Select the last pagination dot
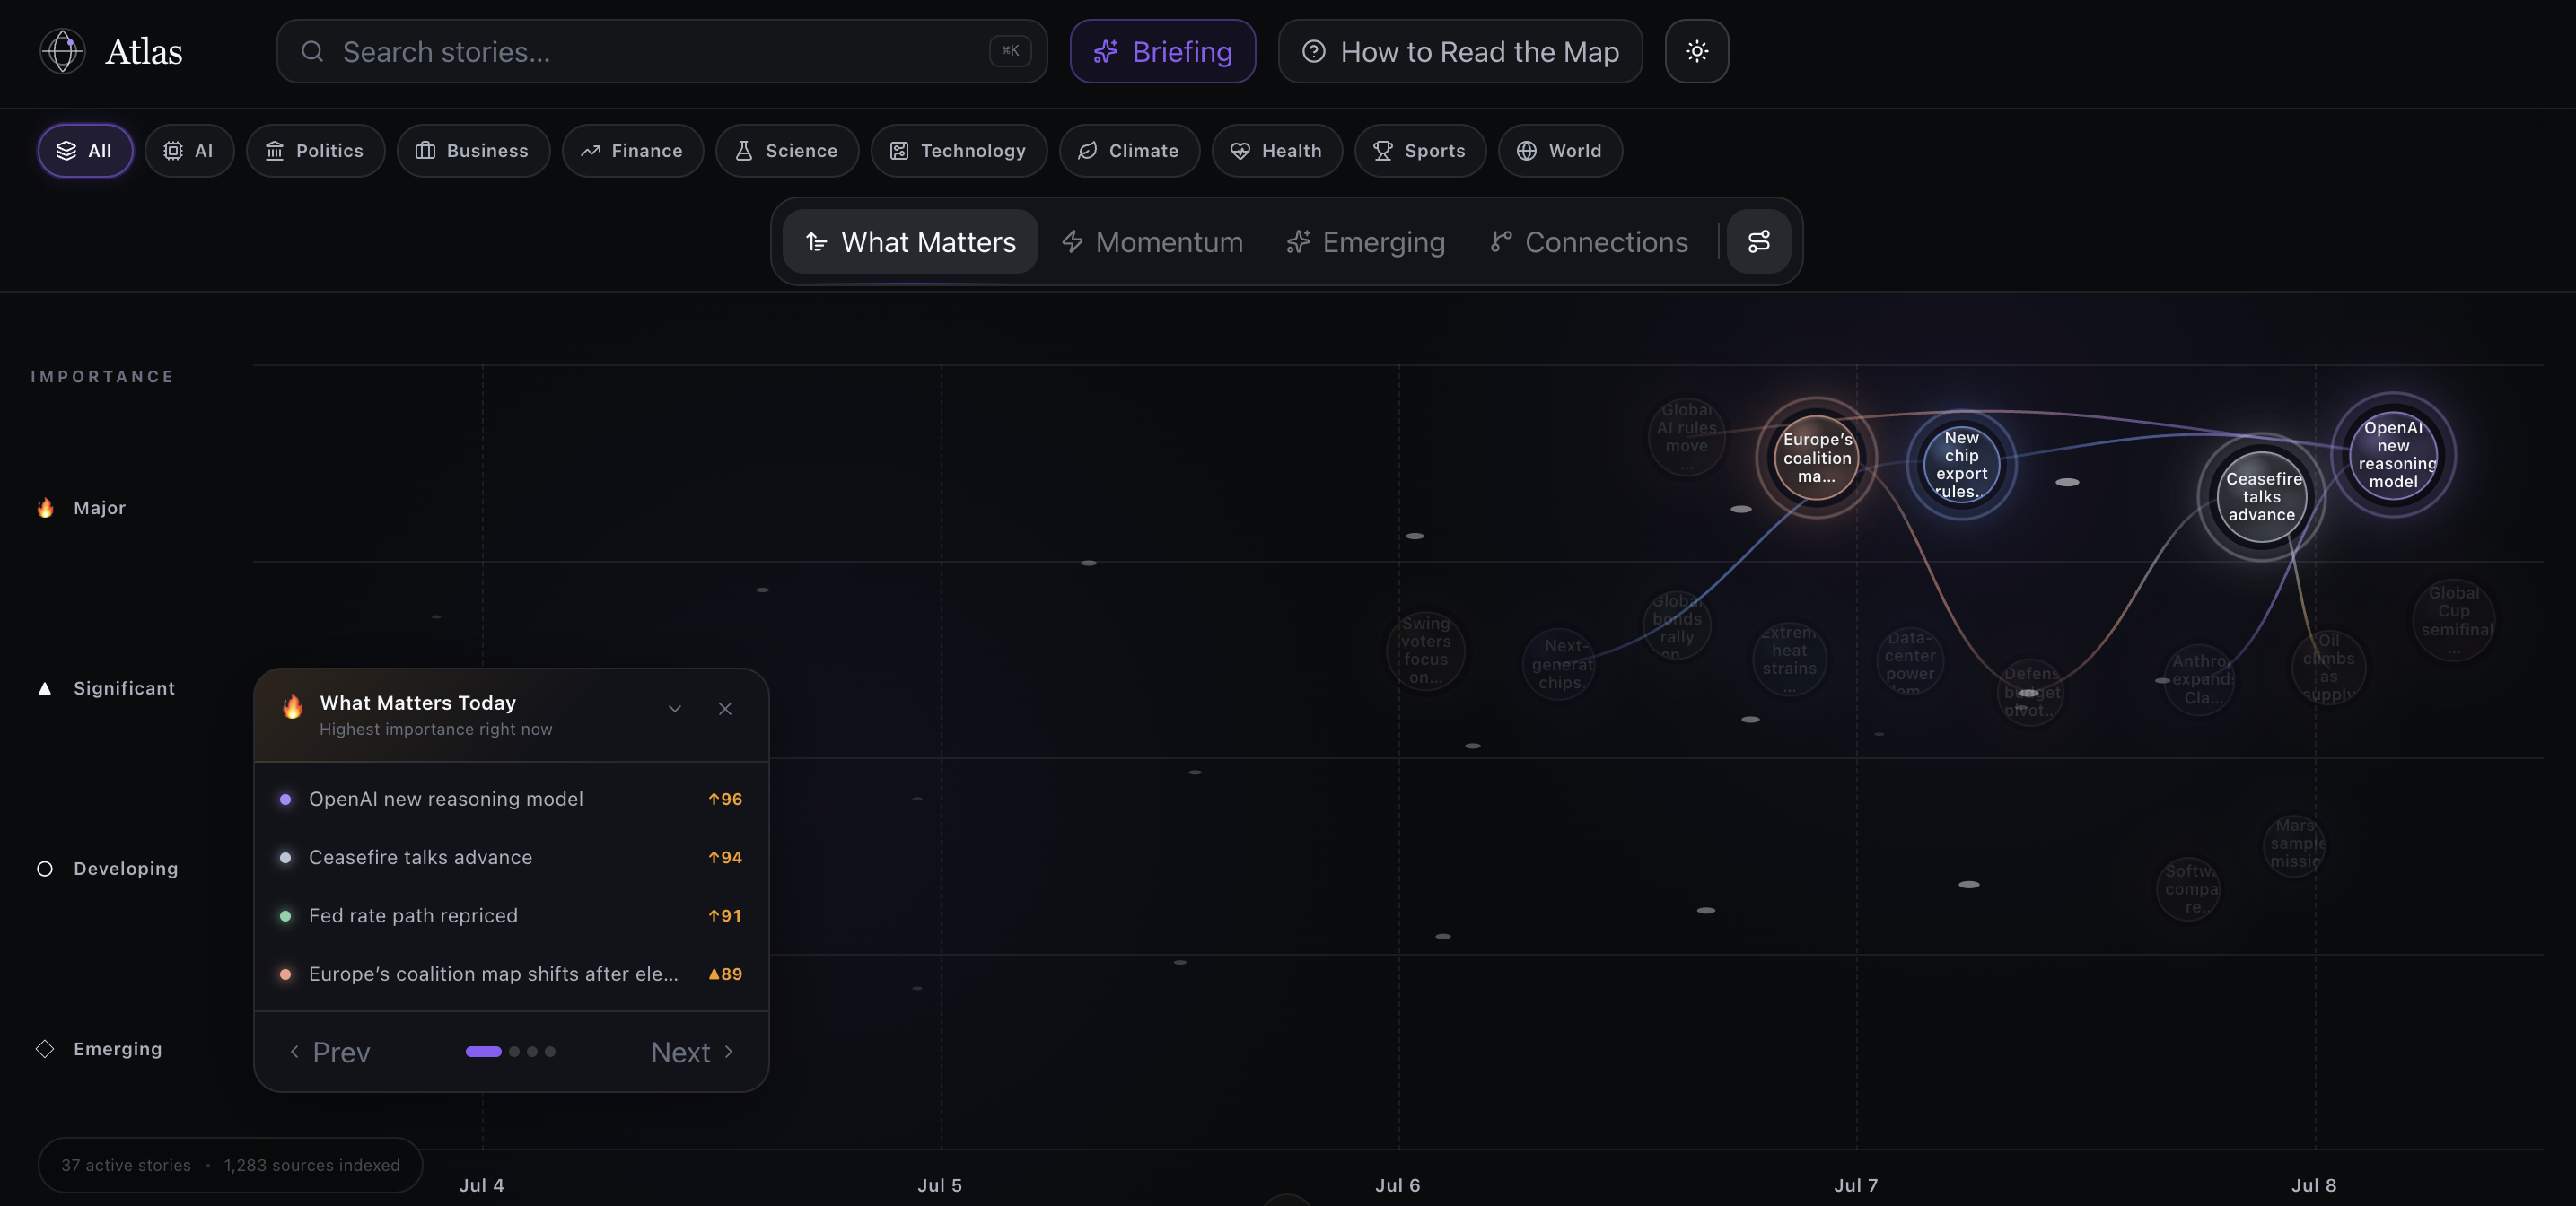Viewport: 2576px width, 1206px height. click(550, 1052)
